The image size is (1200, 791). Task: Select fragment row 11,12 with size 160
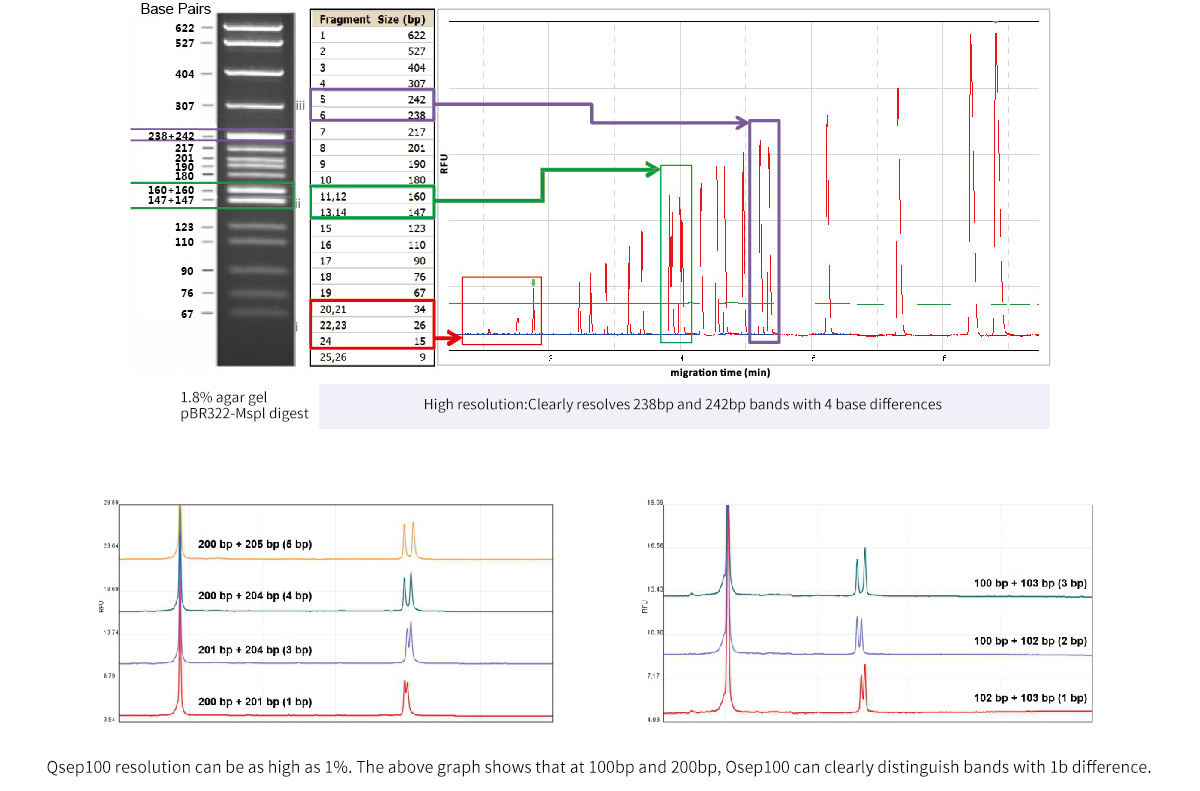[372, 196]
